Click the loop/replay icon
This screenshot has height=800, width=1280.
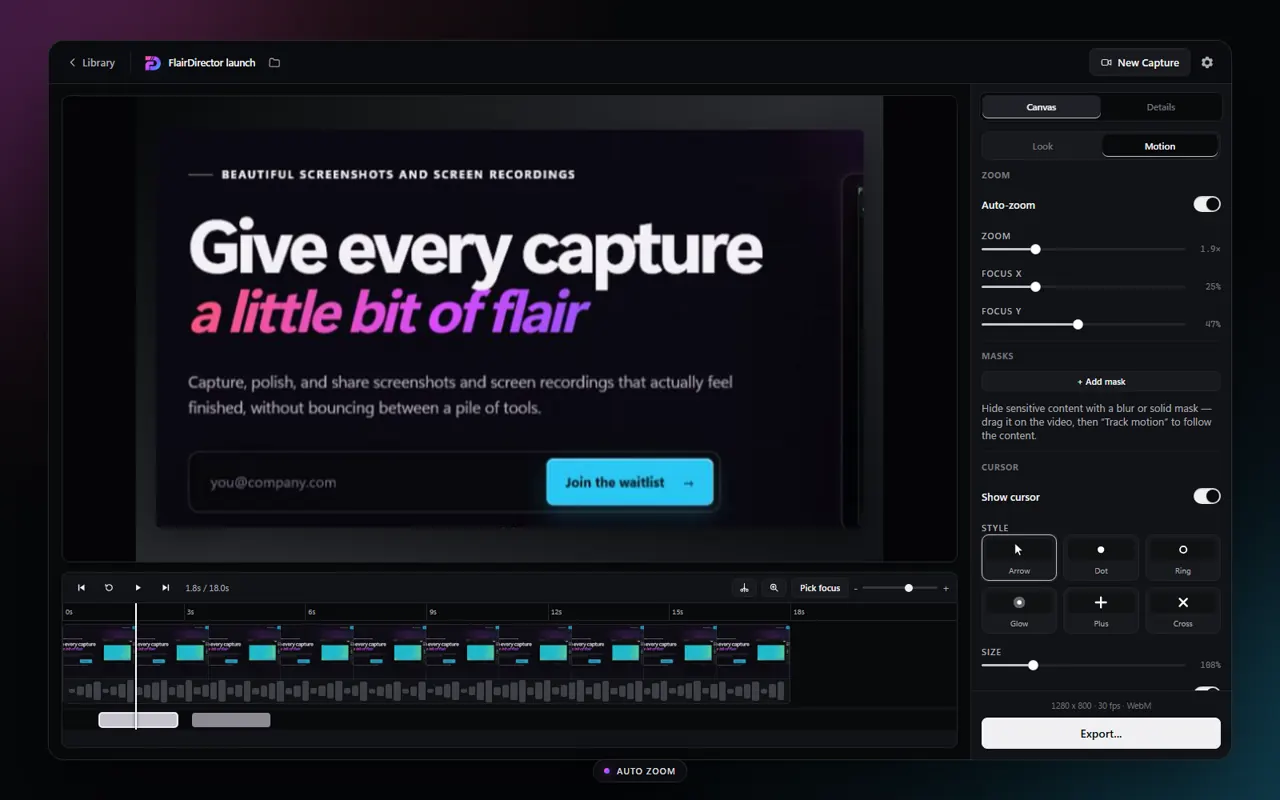[x=109, y=588]
